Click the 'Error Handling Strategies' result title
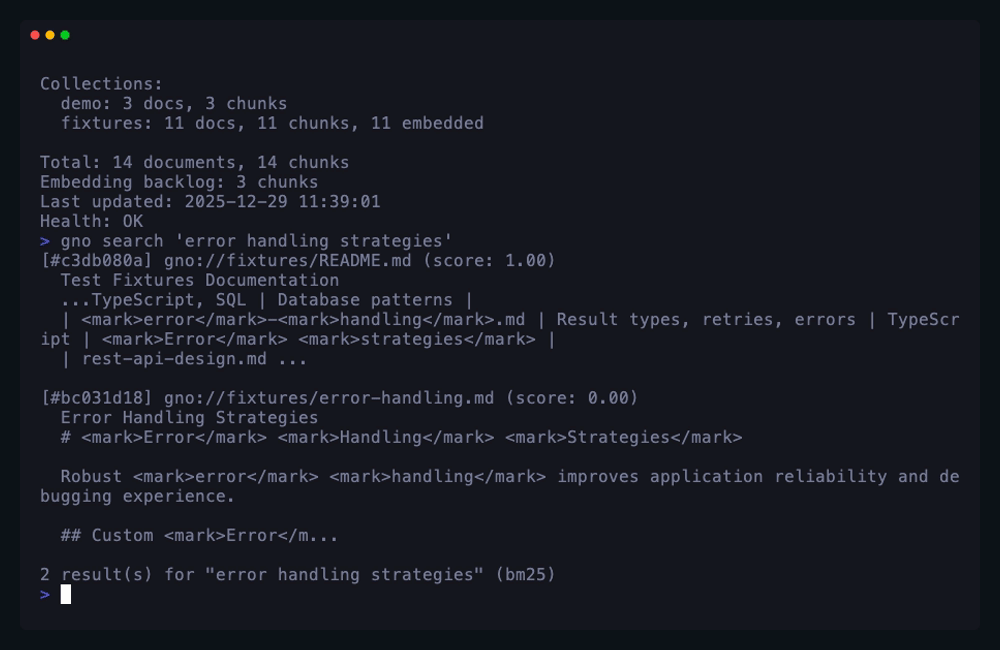1000x650 pixels. click(189, 417)
